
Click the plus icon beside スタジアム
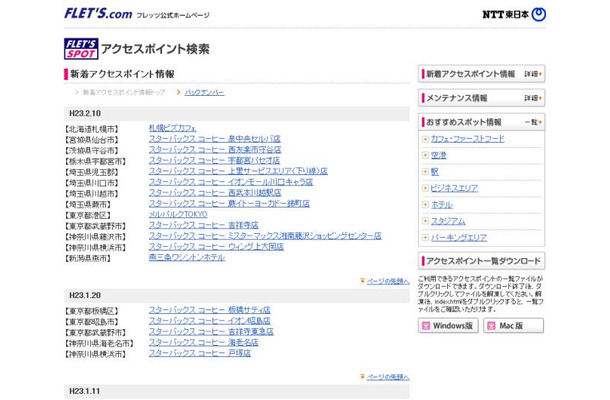pos(425,221)
